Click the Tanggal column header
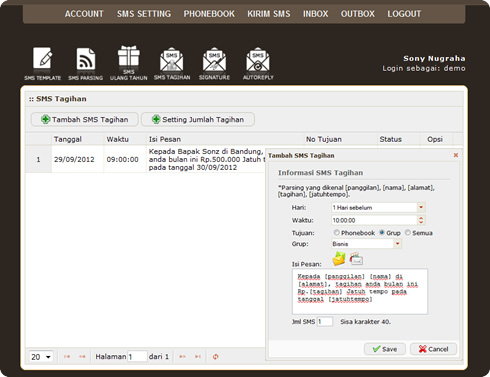 (78, 139)
